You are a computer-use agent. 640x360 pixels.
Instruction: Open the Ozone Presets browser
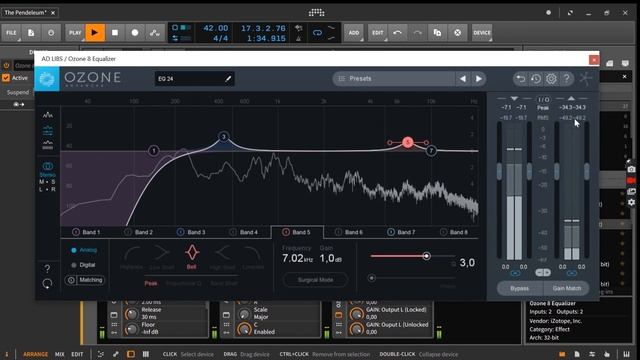[394, 78]
